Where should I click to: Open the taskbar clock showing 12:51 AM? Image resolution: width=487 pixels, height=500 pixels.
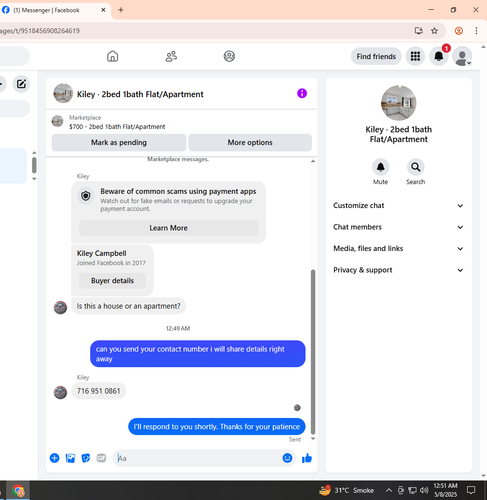coord(445,490)
